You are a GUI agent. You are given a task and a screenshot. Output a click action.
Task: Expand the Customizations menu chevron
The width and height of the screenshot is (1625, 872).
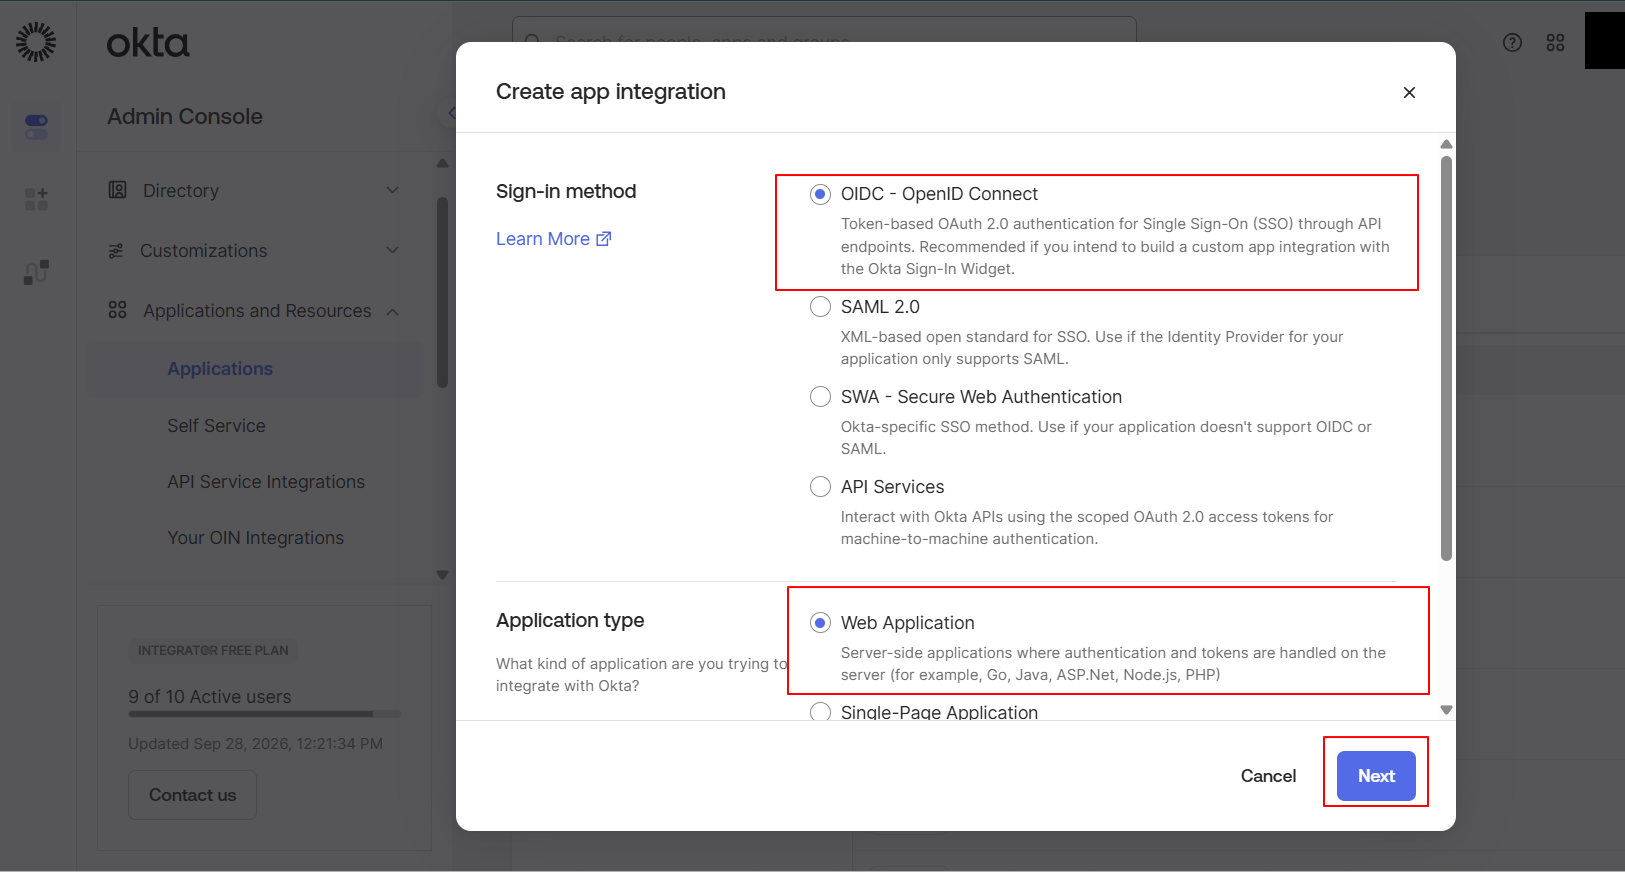pyautogui.click(x=393, y=250)
